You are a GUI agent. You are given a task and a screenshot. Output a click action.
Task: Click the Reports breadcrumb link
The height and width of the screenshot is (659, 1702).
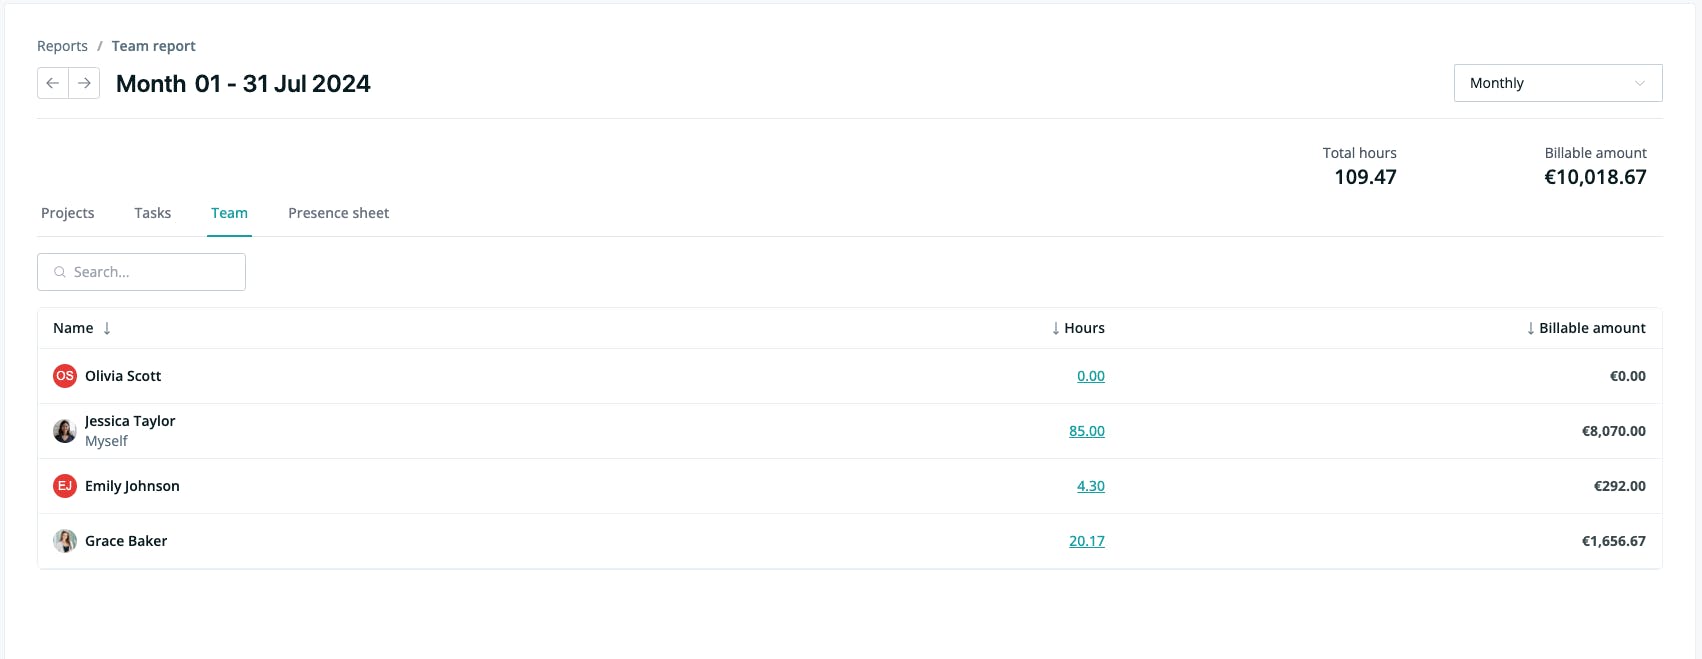pyautogui.click(x=62, y=46)
